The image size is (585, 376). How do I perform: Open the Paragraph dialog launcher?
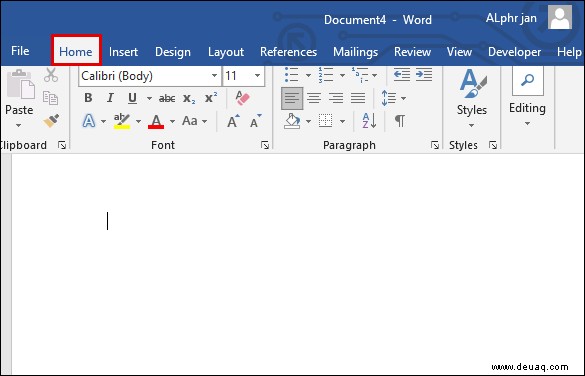click(x=435, y=145)
